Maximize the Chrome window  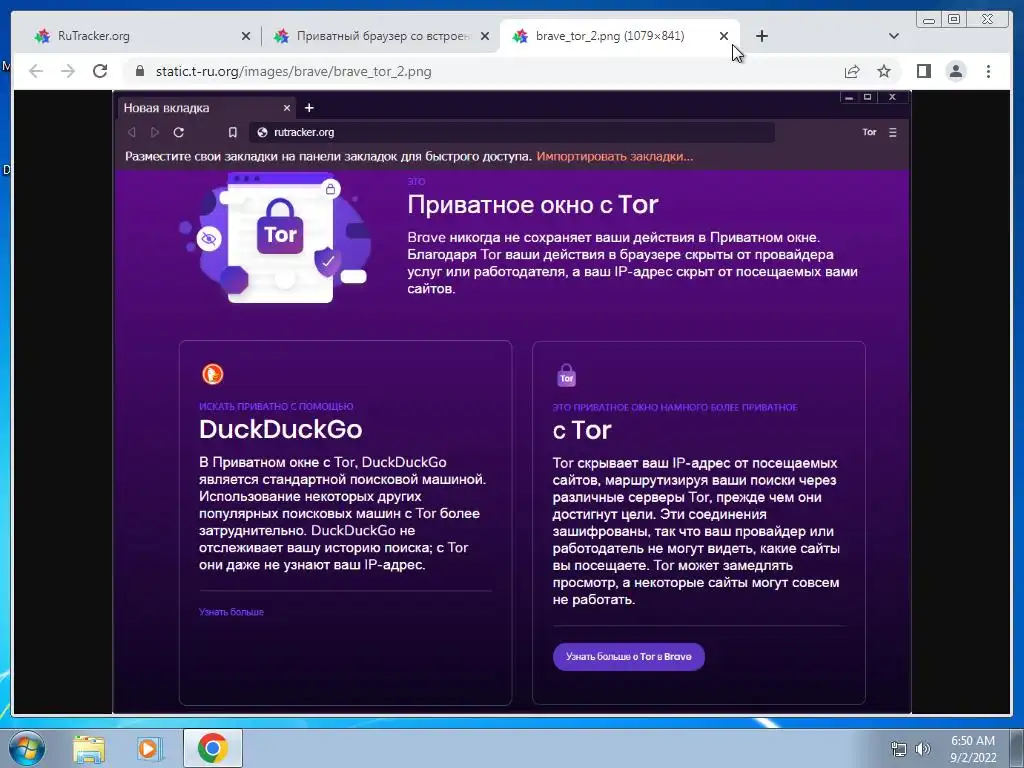(x=954, y=20)
